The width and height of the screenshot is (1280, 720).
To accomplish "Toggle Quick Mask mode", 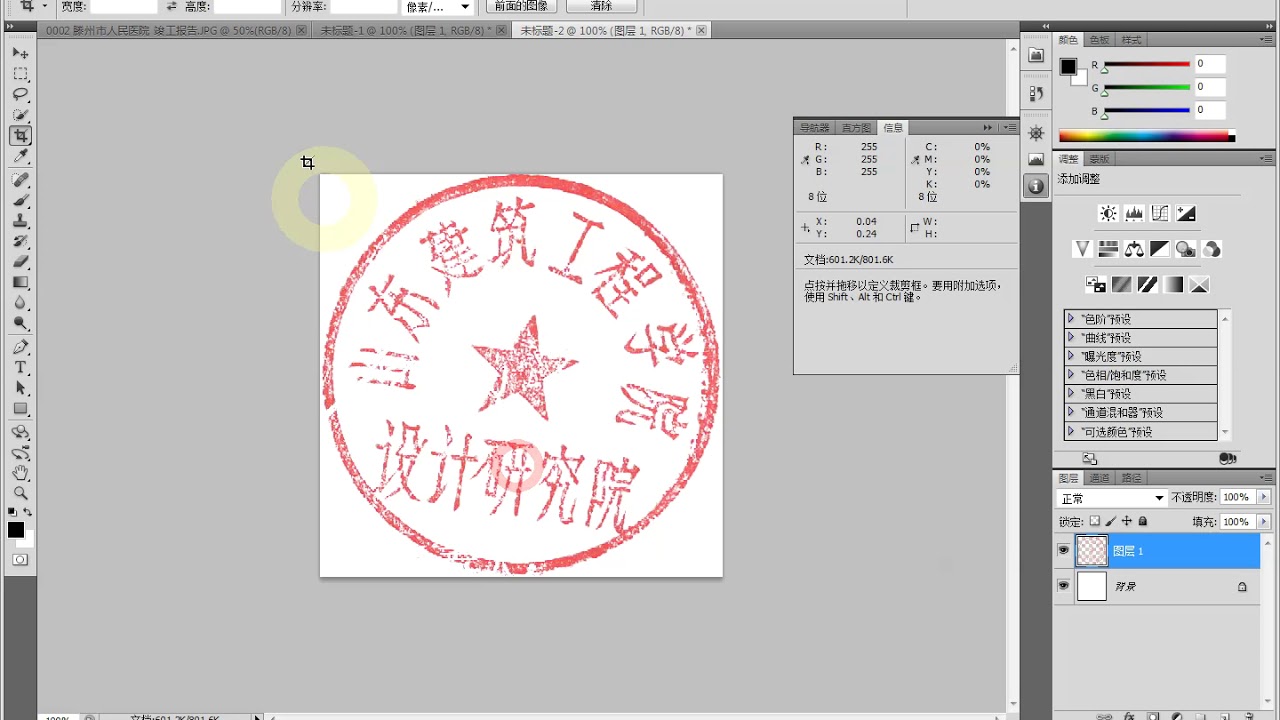I will click(x=20, y=560).
